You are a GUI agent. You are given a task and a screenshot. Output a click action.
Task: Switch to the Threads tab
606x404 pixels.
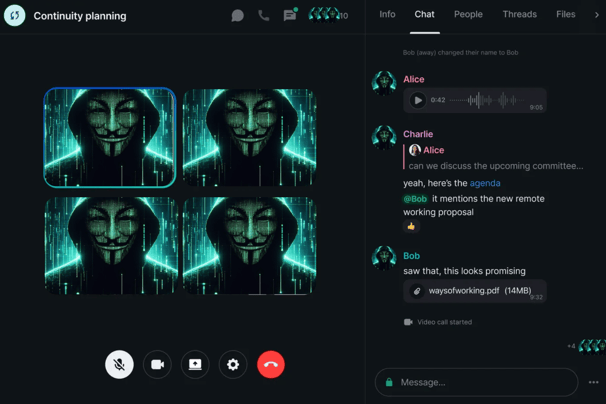tap(519, 14)
